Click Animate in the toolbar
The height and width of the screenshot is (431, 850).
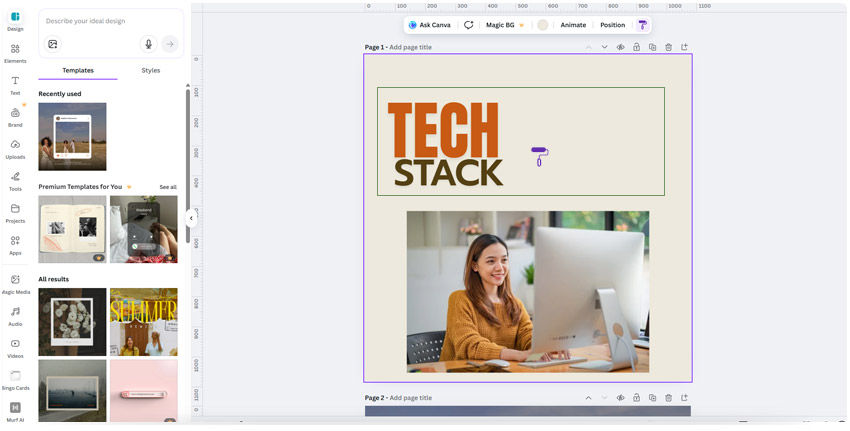(573, 25)
